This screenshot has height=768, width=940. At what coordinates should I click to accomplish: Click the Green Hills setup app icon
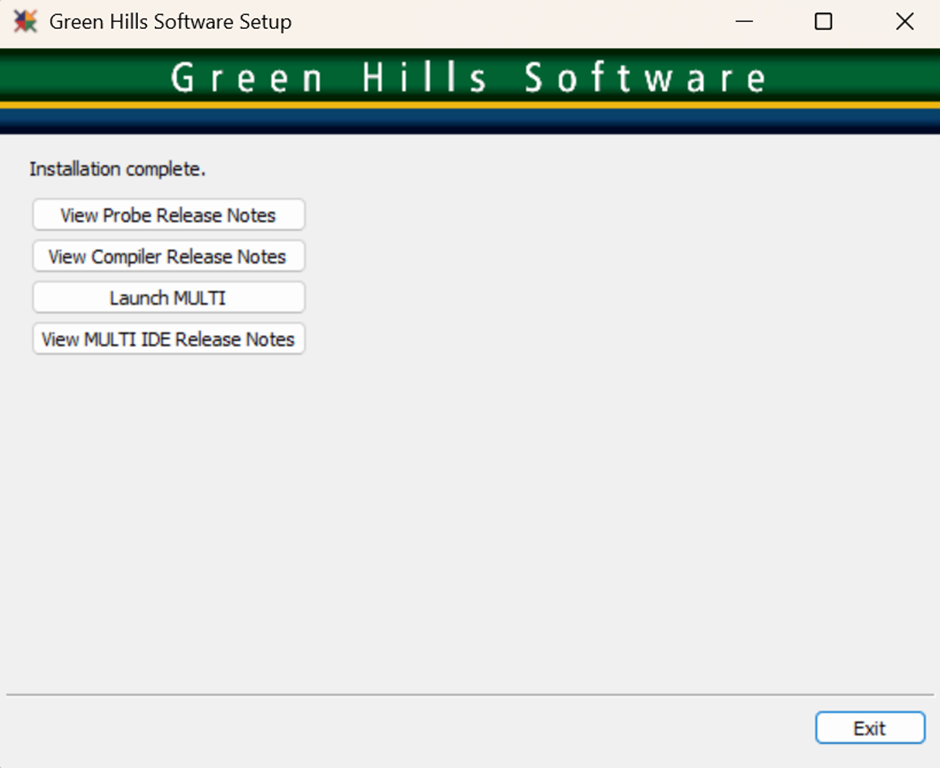(25, 22)
